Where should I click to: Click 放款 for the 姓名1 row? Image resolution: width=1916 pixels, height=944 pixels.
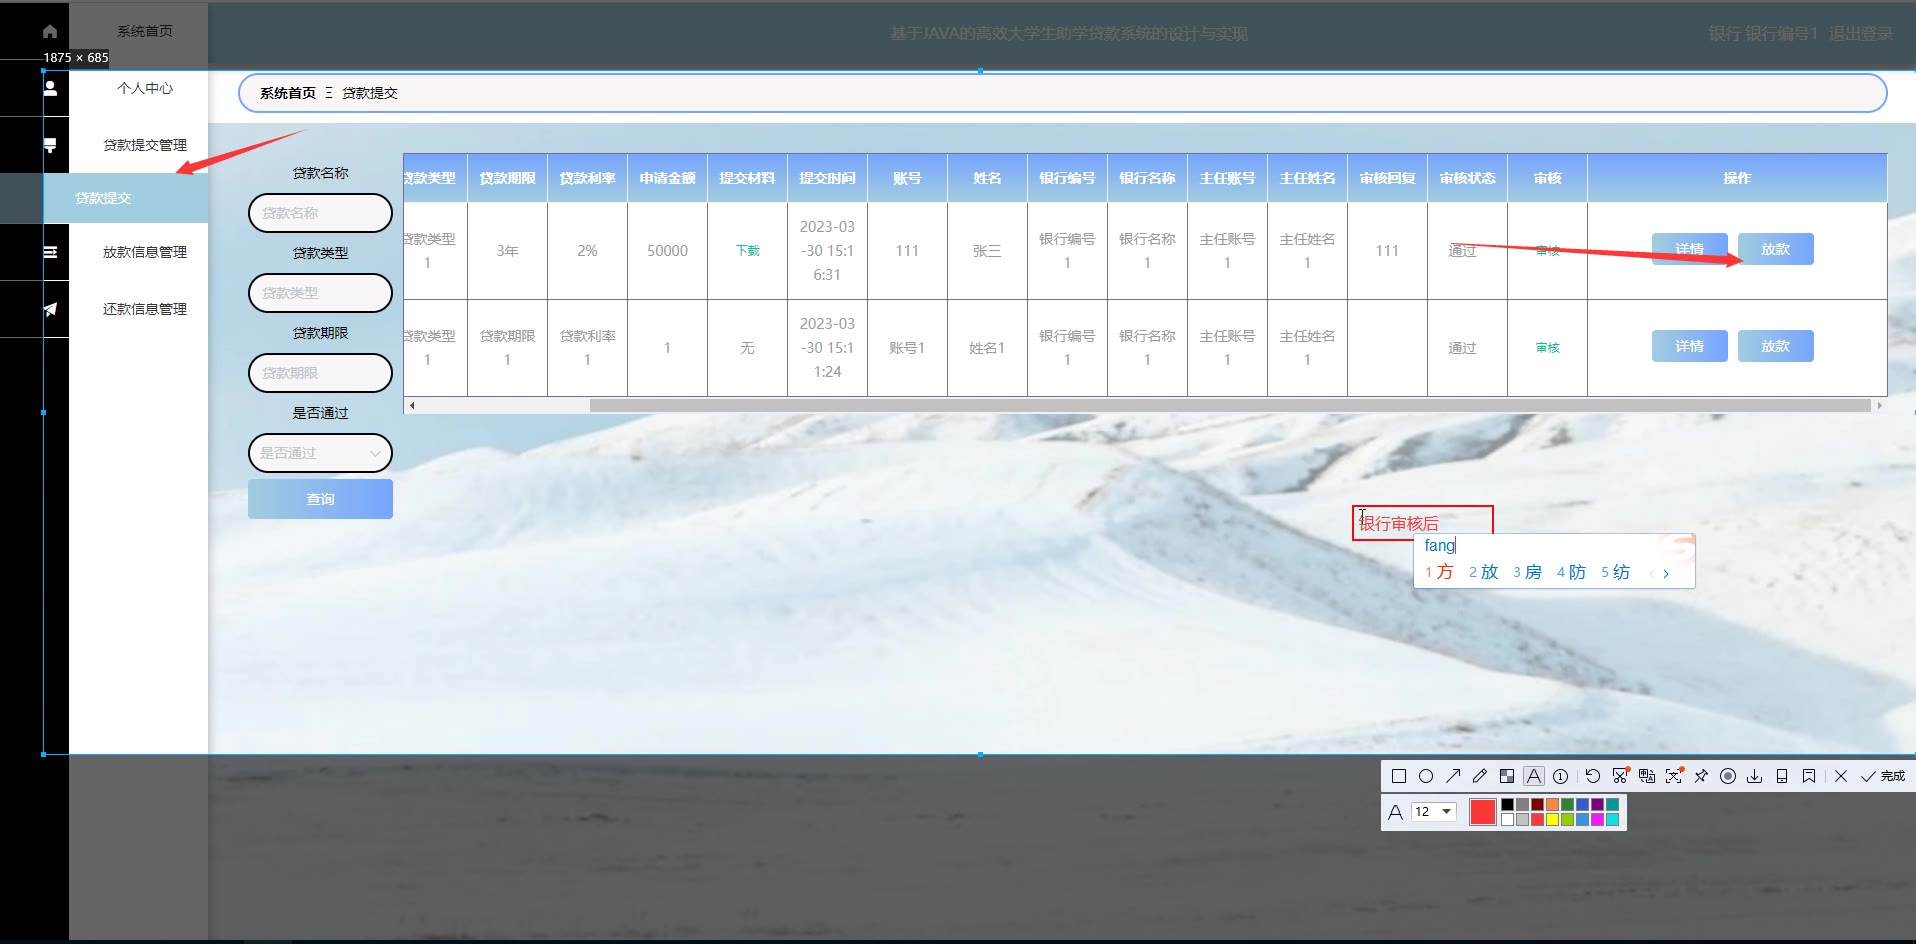pos(1775,346)
